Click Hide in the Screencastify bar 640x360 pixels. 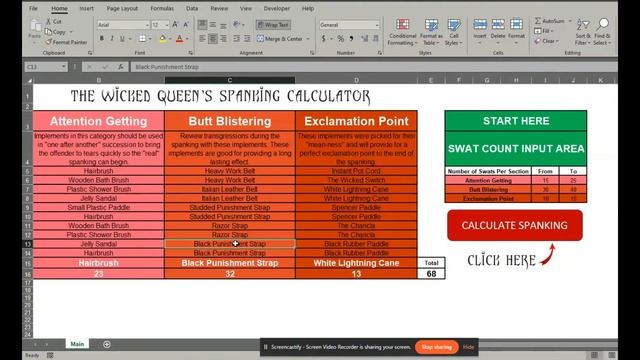coord(468,347)
